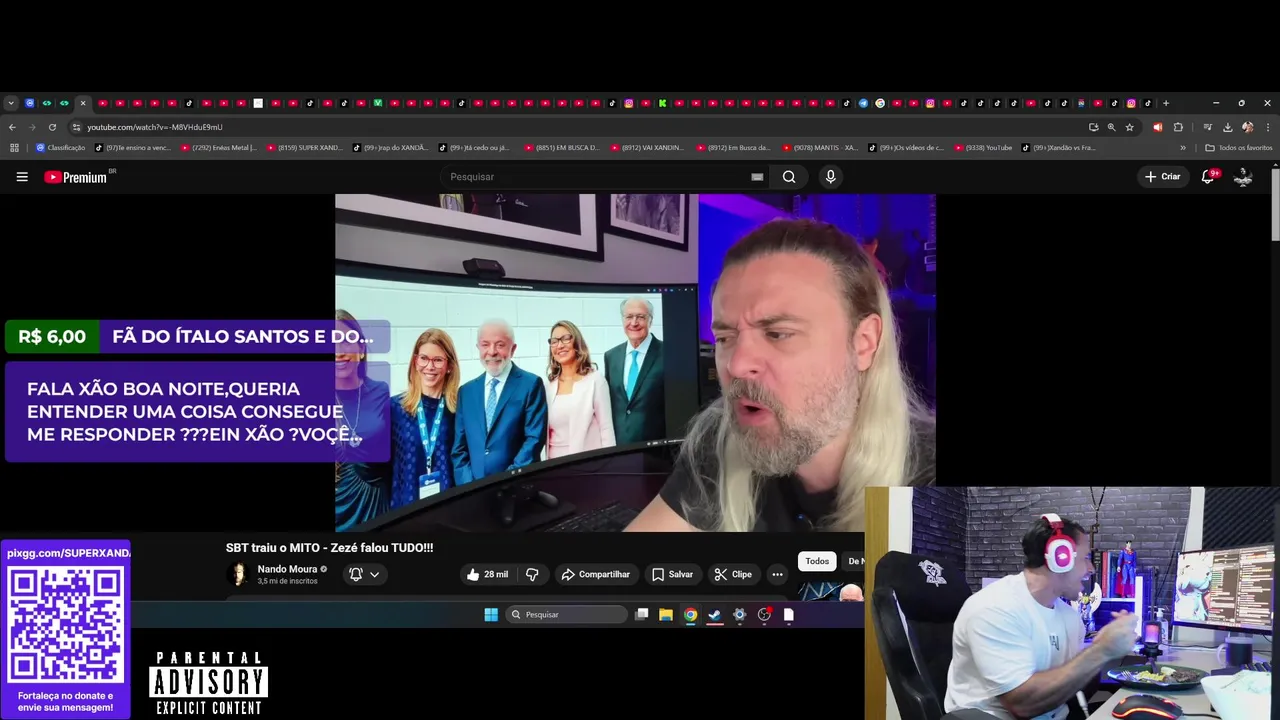Bookmark this page with the star icon
The image size is (1280, 720).
pos(1129,127)
